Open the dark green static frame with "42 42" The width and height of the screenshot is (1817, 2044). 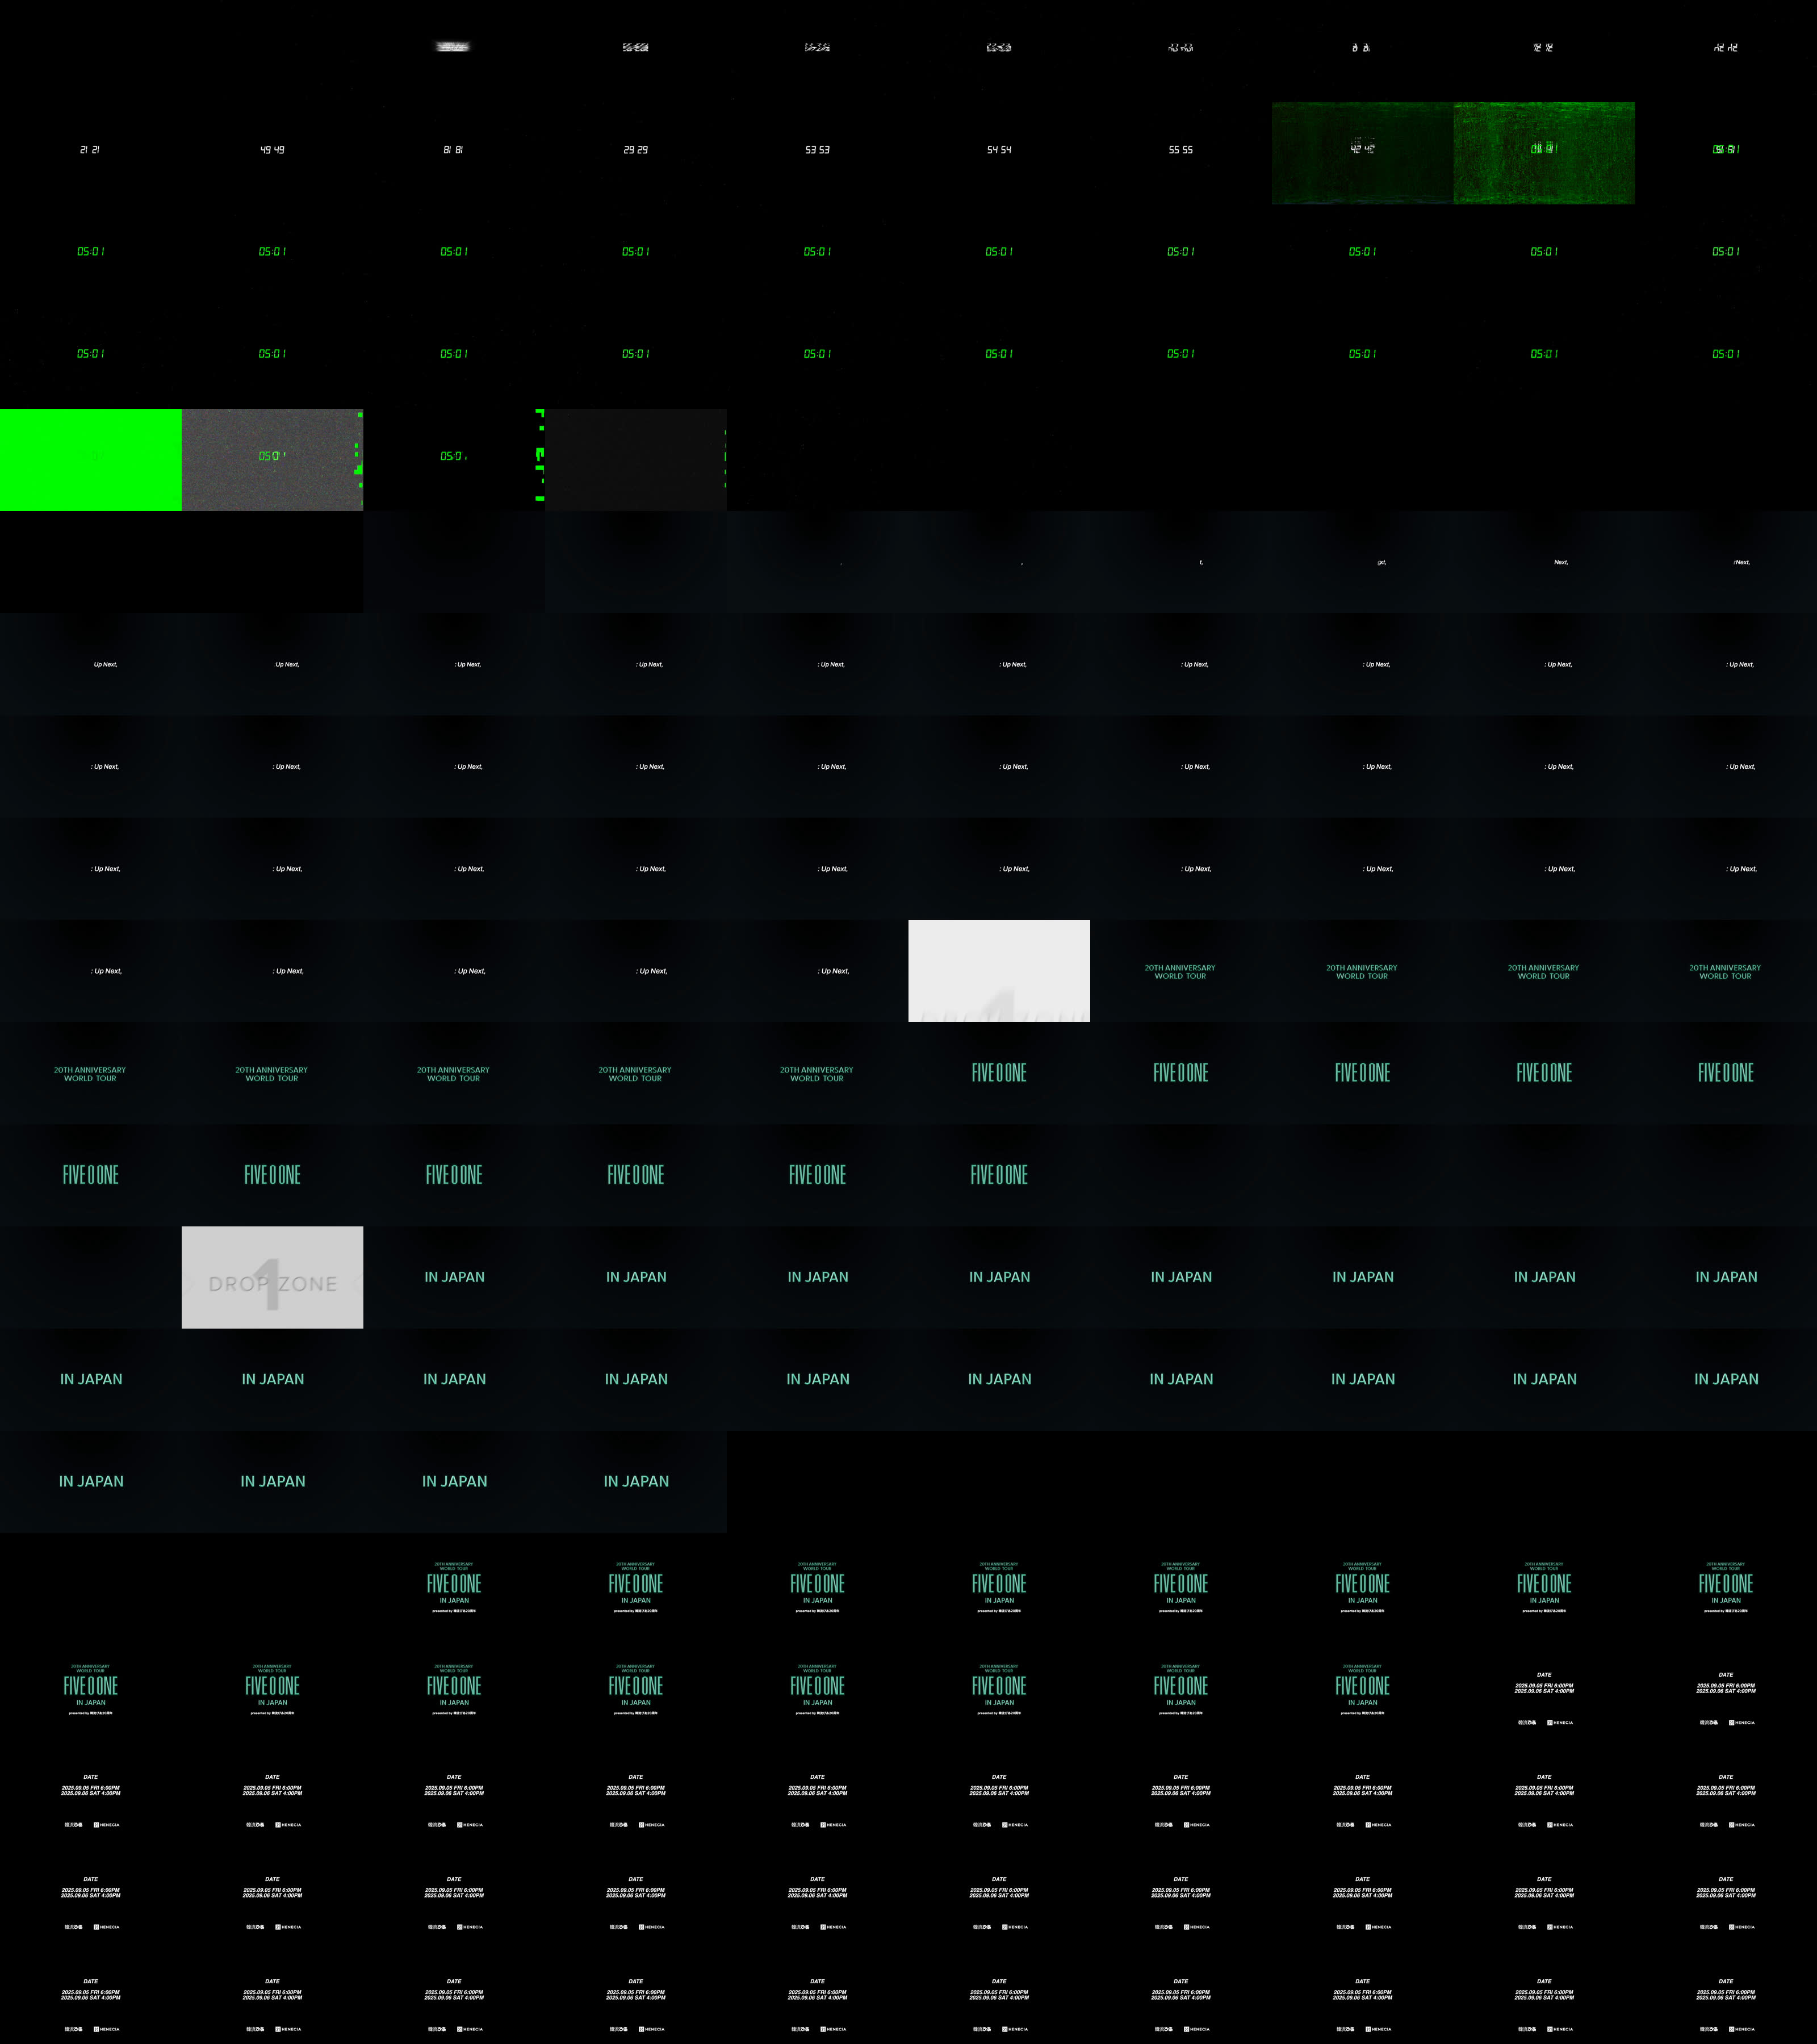(1362, 153)
